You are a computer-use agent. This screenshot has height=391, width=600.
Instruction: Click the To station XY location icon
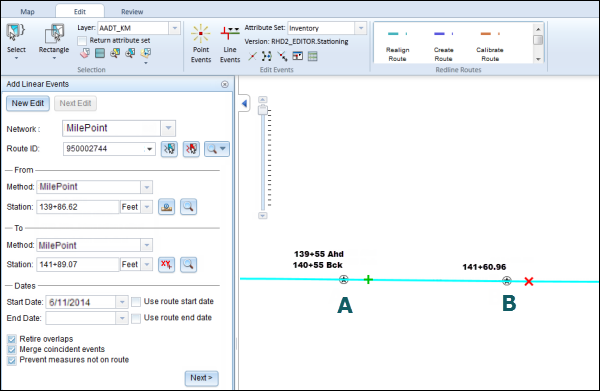pos(166,264)
